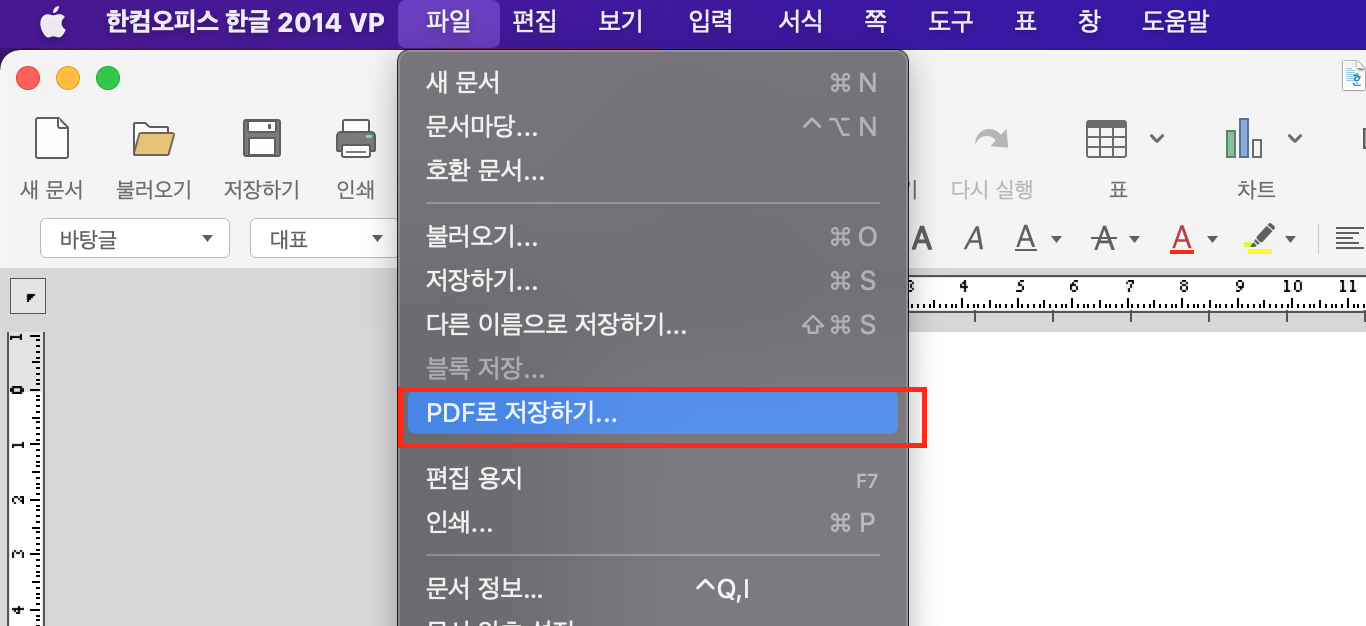Open the 표 menu in the menu bar

1026,23
